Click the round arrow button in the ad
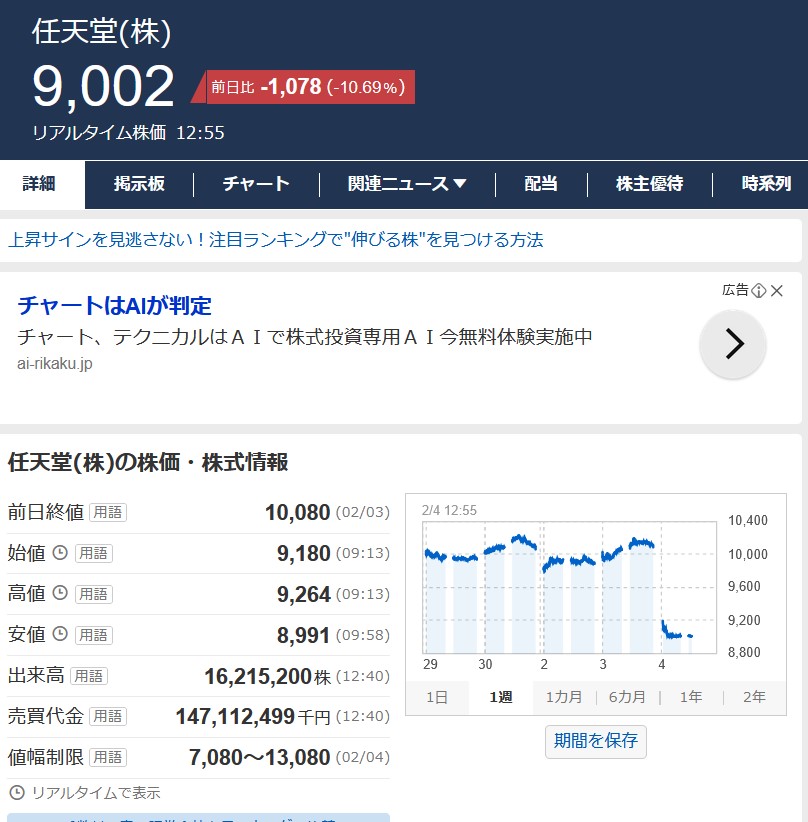 (733, 345)
